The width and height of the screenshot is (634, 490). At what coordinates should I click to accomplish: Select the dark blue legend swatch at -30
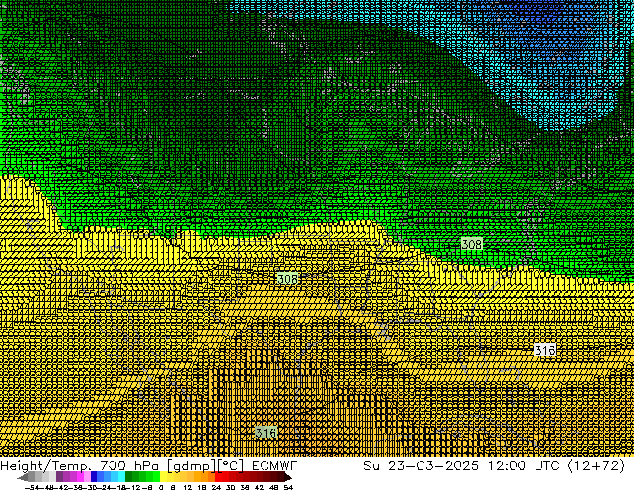94,477
